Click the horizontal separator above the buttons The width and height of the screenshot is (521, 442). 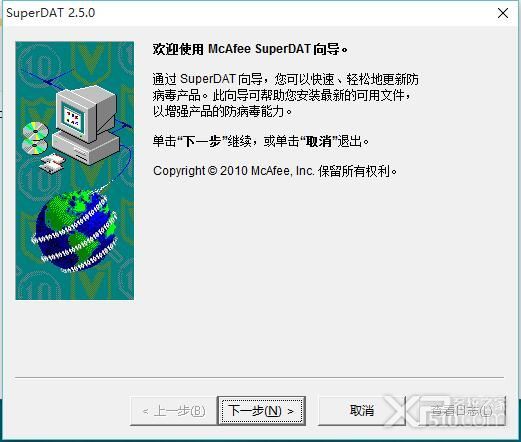(x=259, y=377)
